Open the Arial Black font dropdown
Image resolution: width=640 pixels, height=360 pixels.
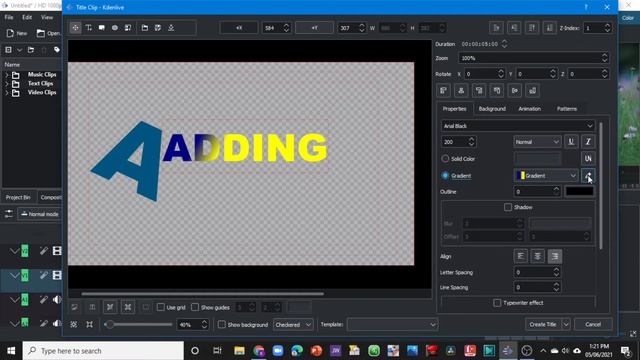pyautogui.click(x=518, y=126)
